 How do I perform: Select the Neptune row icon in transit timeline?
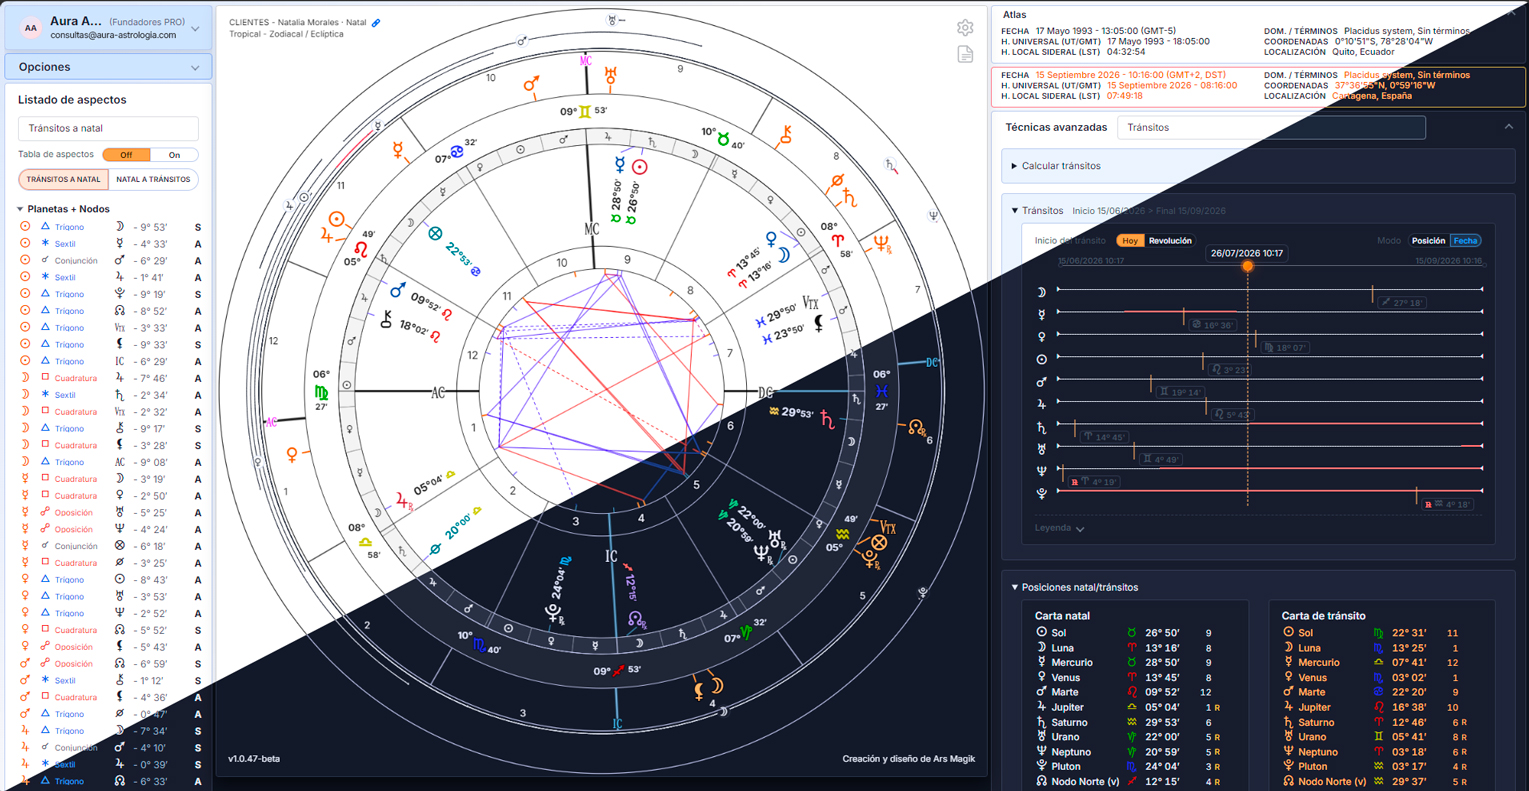1041,471
